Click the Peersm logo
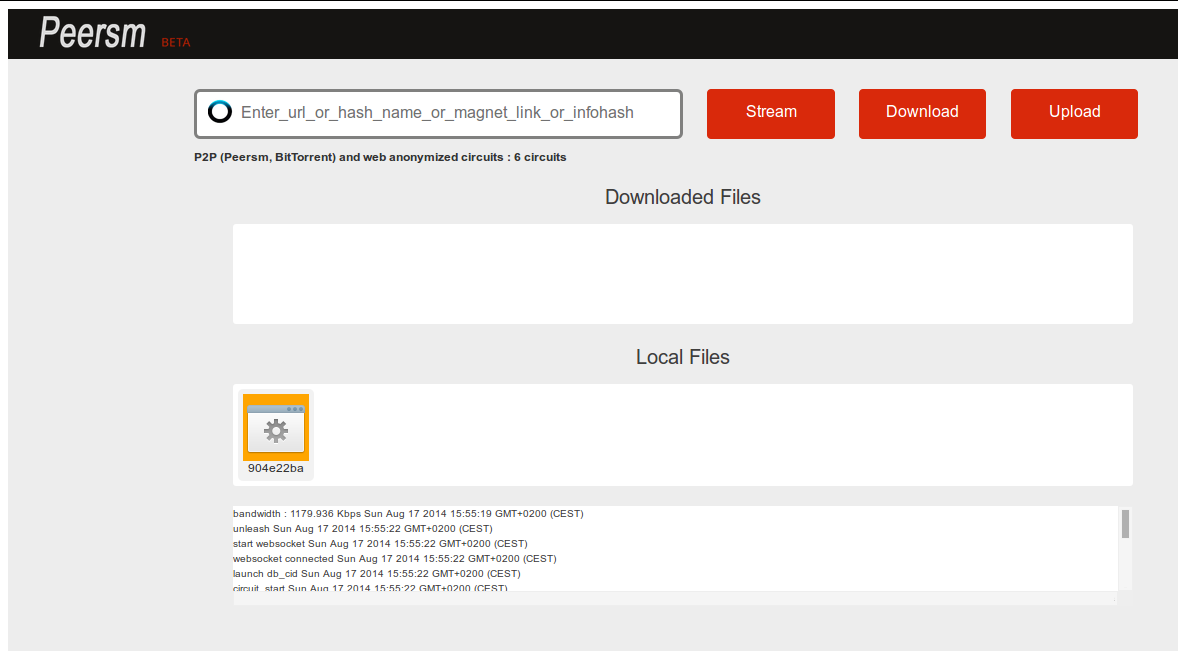Image resolution: width=1178 pixels, height=651 pixels. (92, 33)
